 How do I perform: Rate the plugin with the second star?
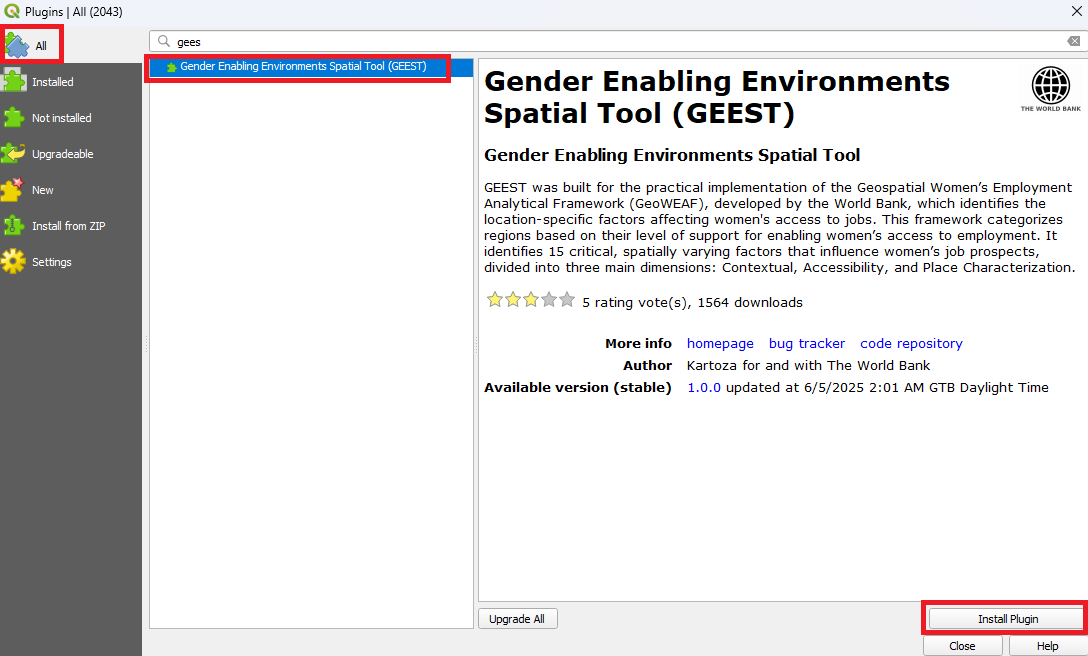[x=513, y=300]
